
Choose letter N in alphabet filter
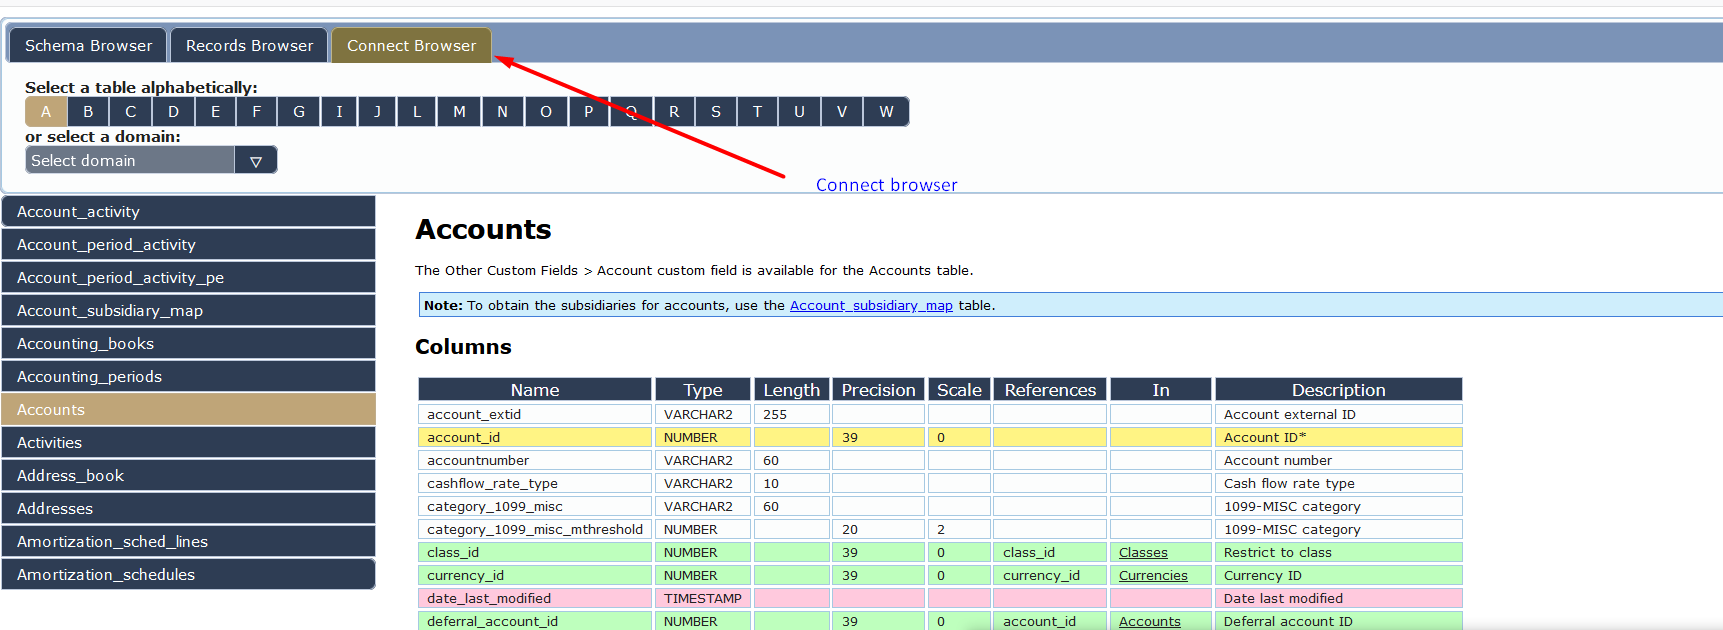(x=503, y=111)
